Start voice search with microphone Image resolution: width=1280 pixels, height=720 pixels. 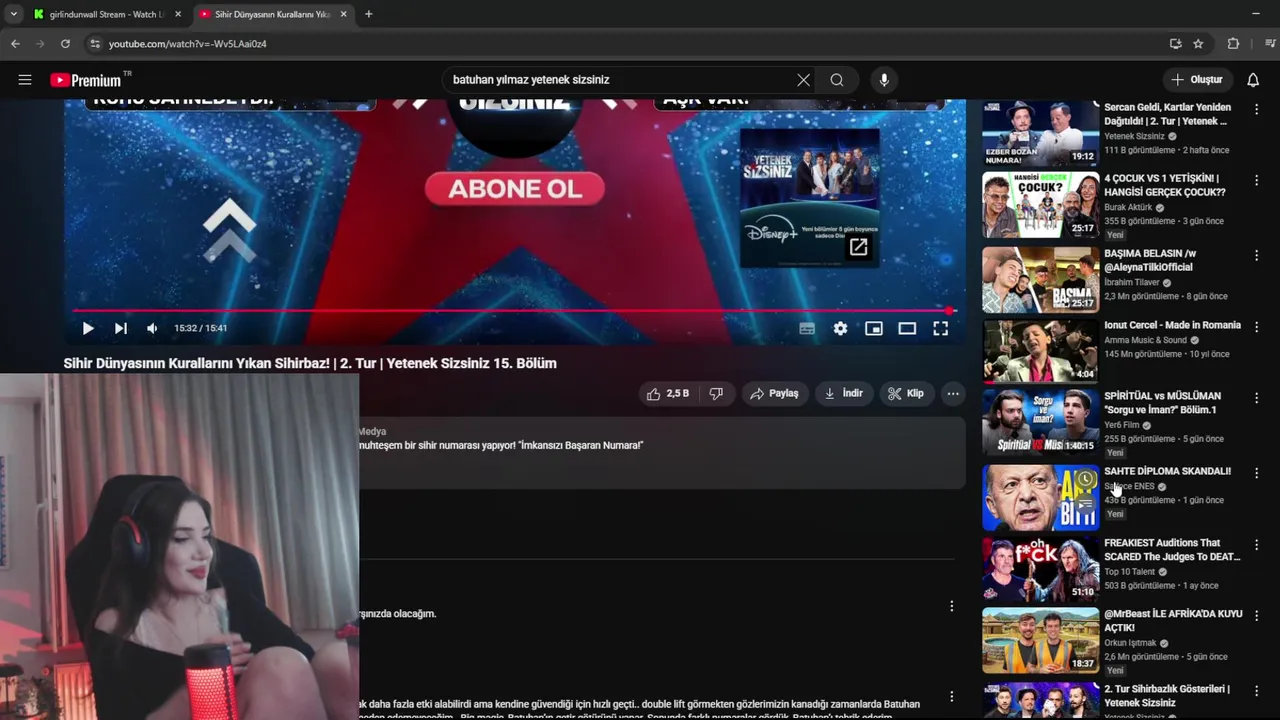pyautogui.click(x=884, y=80)
